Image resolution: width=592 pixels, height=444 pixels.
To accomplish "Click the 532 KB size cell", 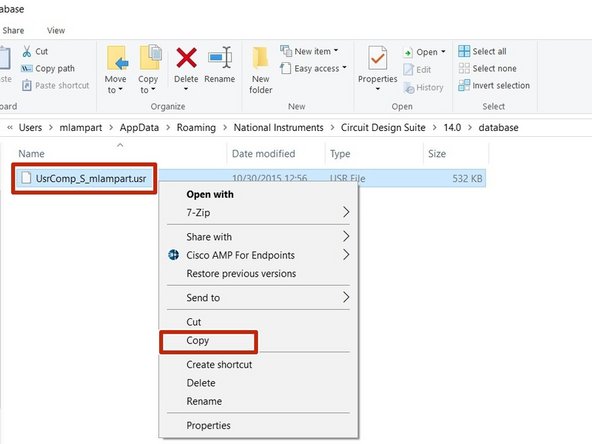I will click(467, 178).
